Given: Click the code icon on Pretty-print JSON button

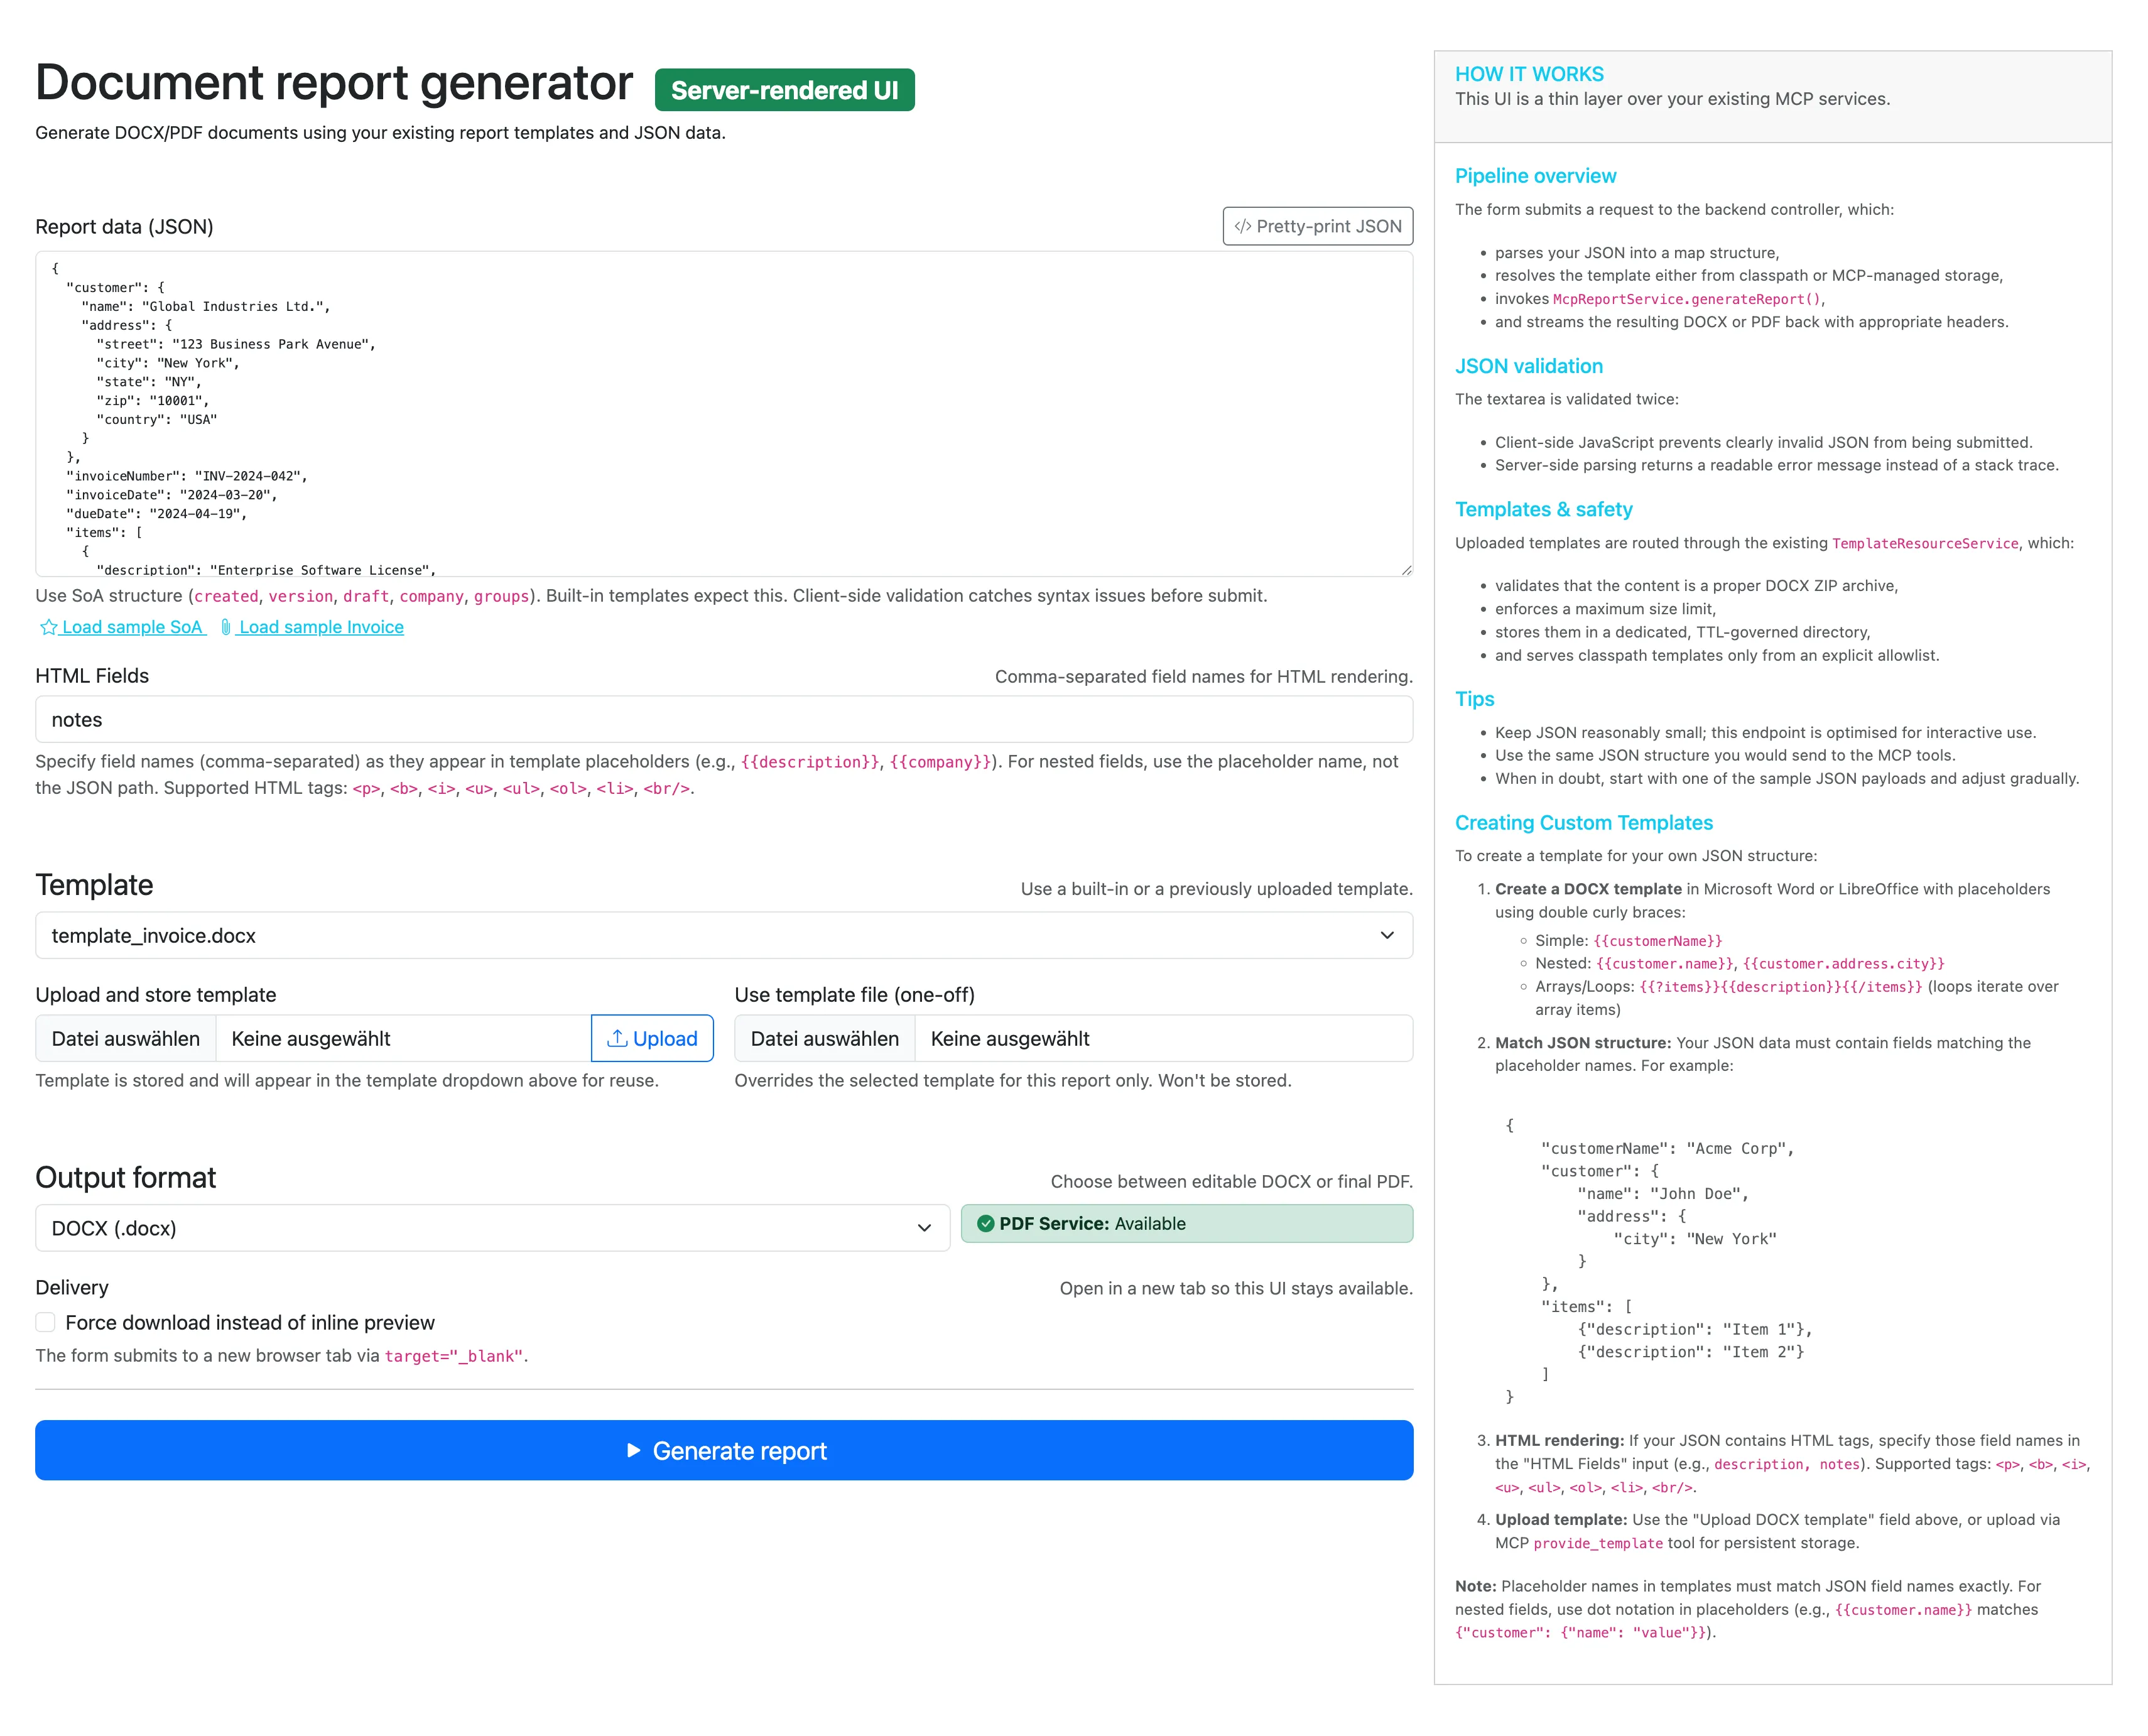Looking at the screenshot, I should (1244, 226).
